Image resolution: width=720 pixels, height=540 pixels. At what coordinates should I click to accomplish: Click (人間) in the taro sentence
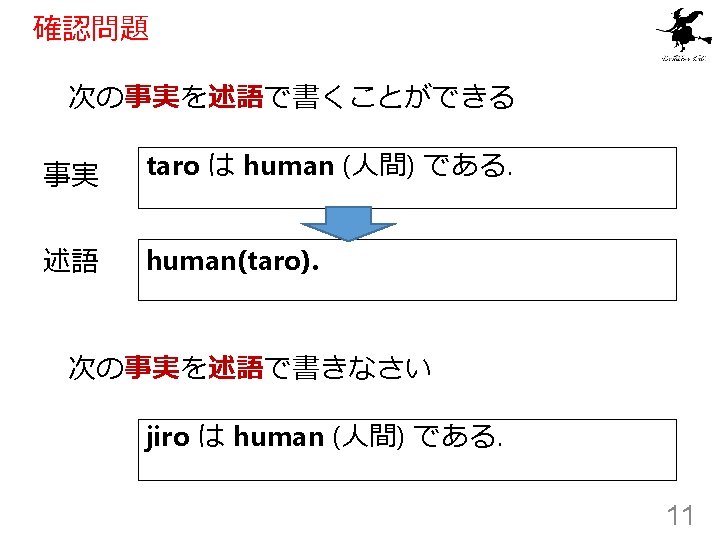379,167
